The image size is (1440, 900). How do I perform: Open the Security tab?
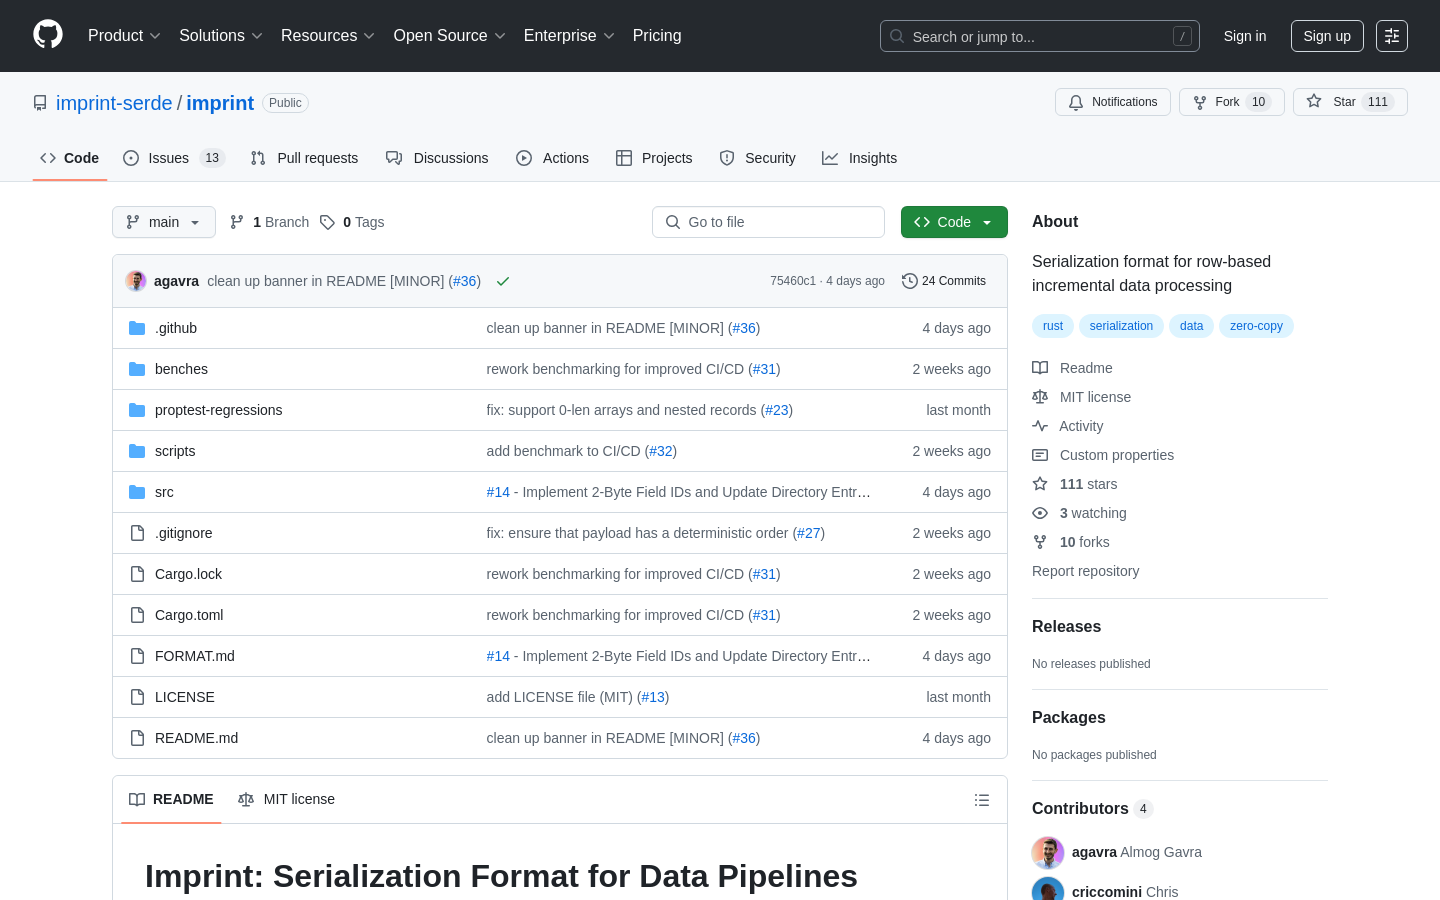[758, 158]
